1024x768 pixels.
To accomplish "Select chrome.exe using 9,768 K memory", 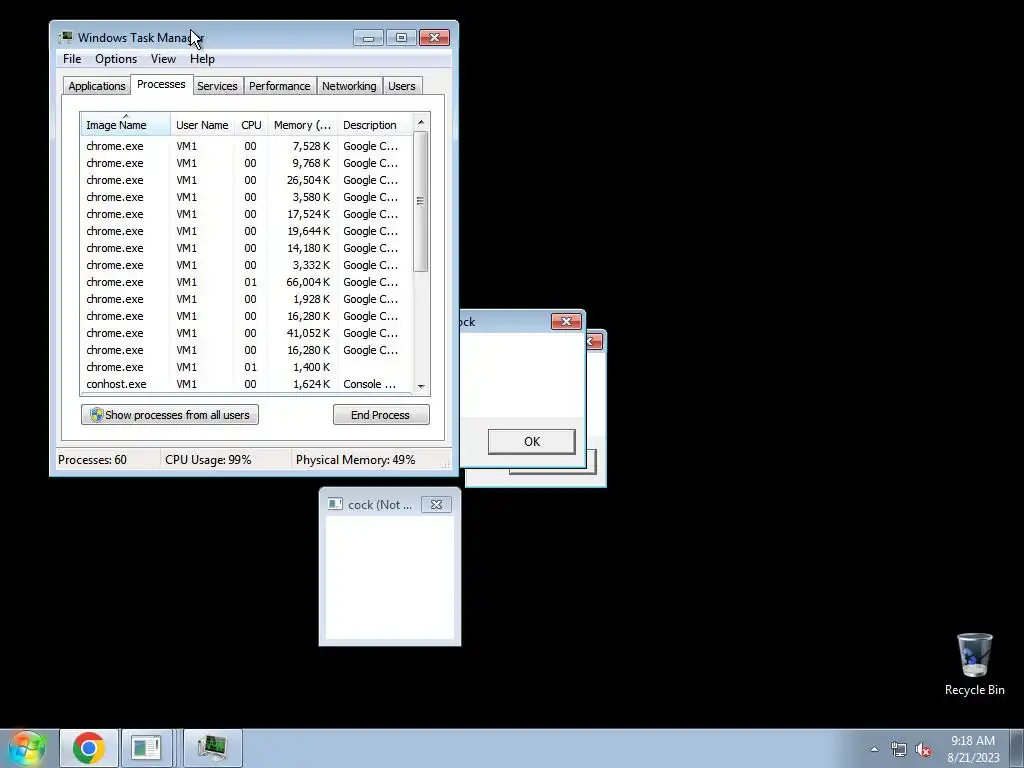I will (247, 163).
